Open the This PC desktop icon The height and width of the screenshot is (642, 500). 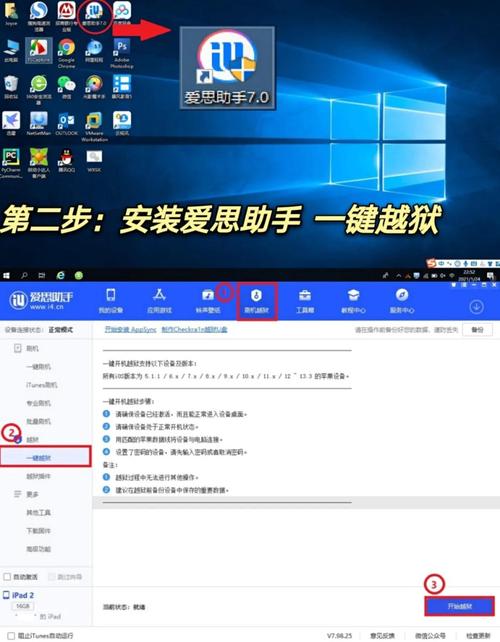pos(11,50)
